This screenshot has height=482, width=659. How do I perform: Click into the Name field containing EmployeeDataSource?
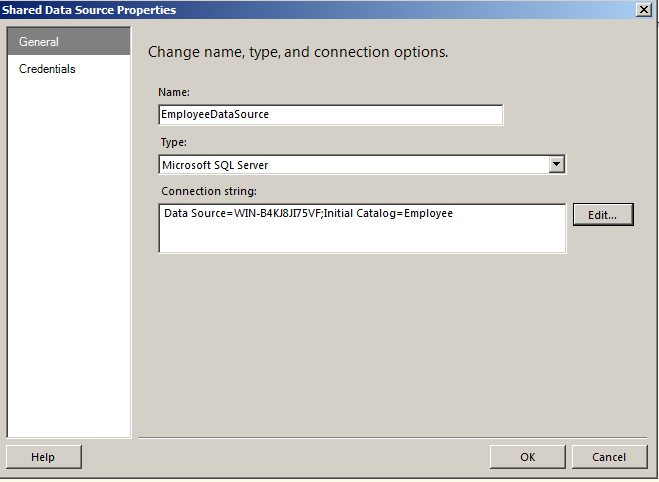pyautogui.click(x=330, y=114)
